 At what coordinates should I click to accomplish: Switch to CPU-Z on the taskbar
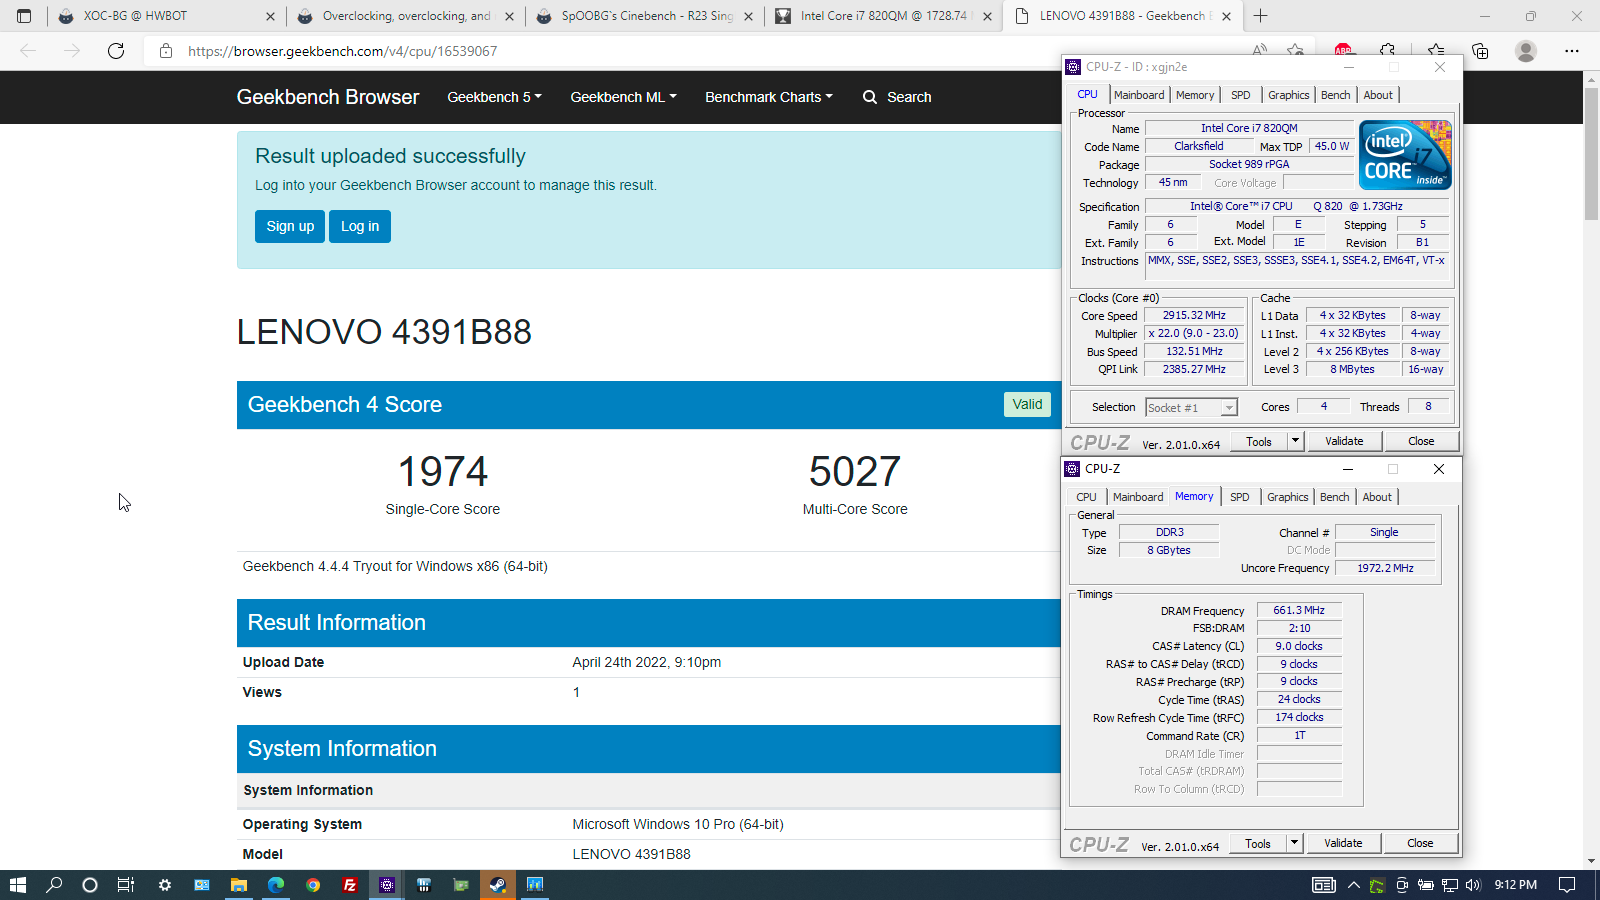point(387,884)
